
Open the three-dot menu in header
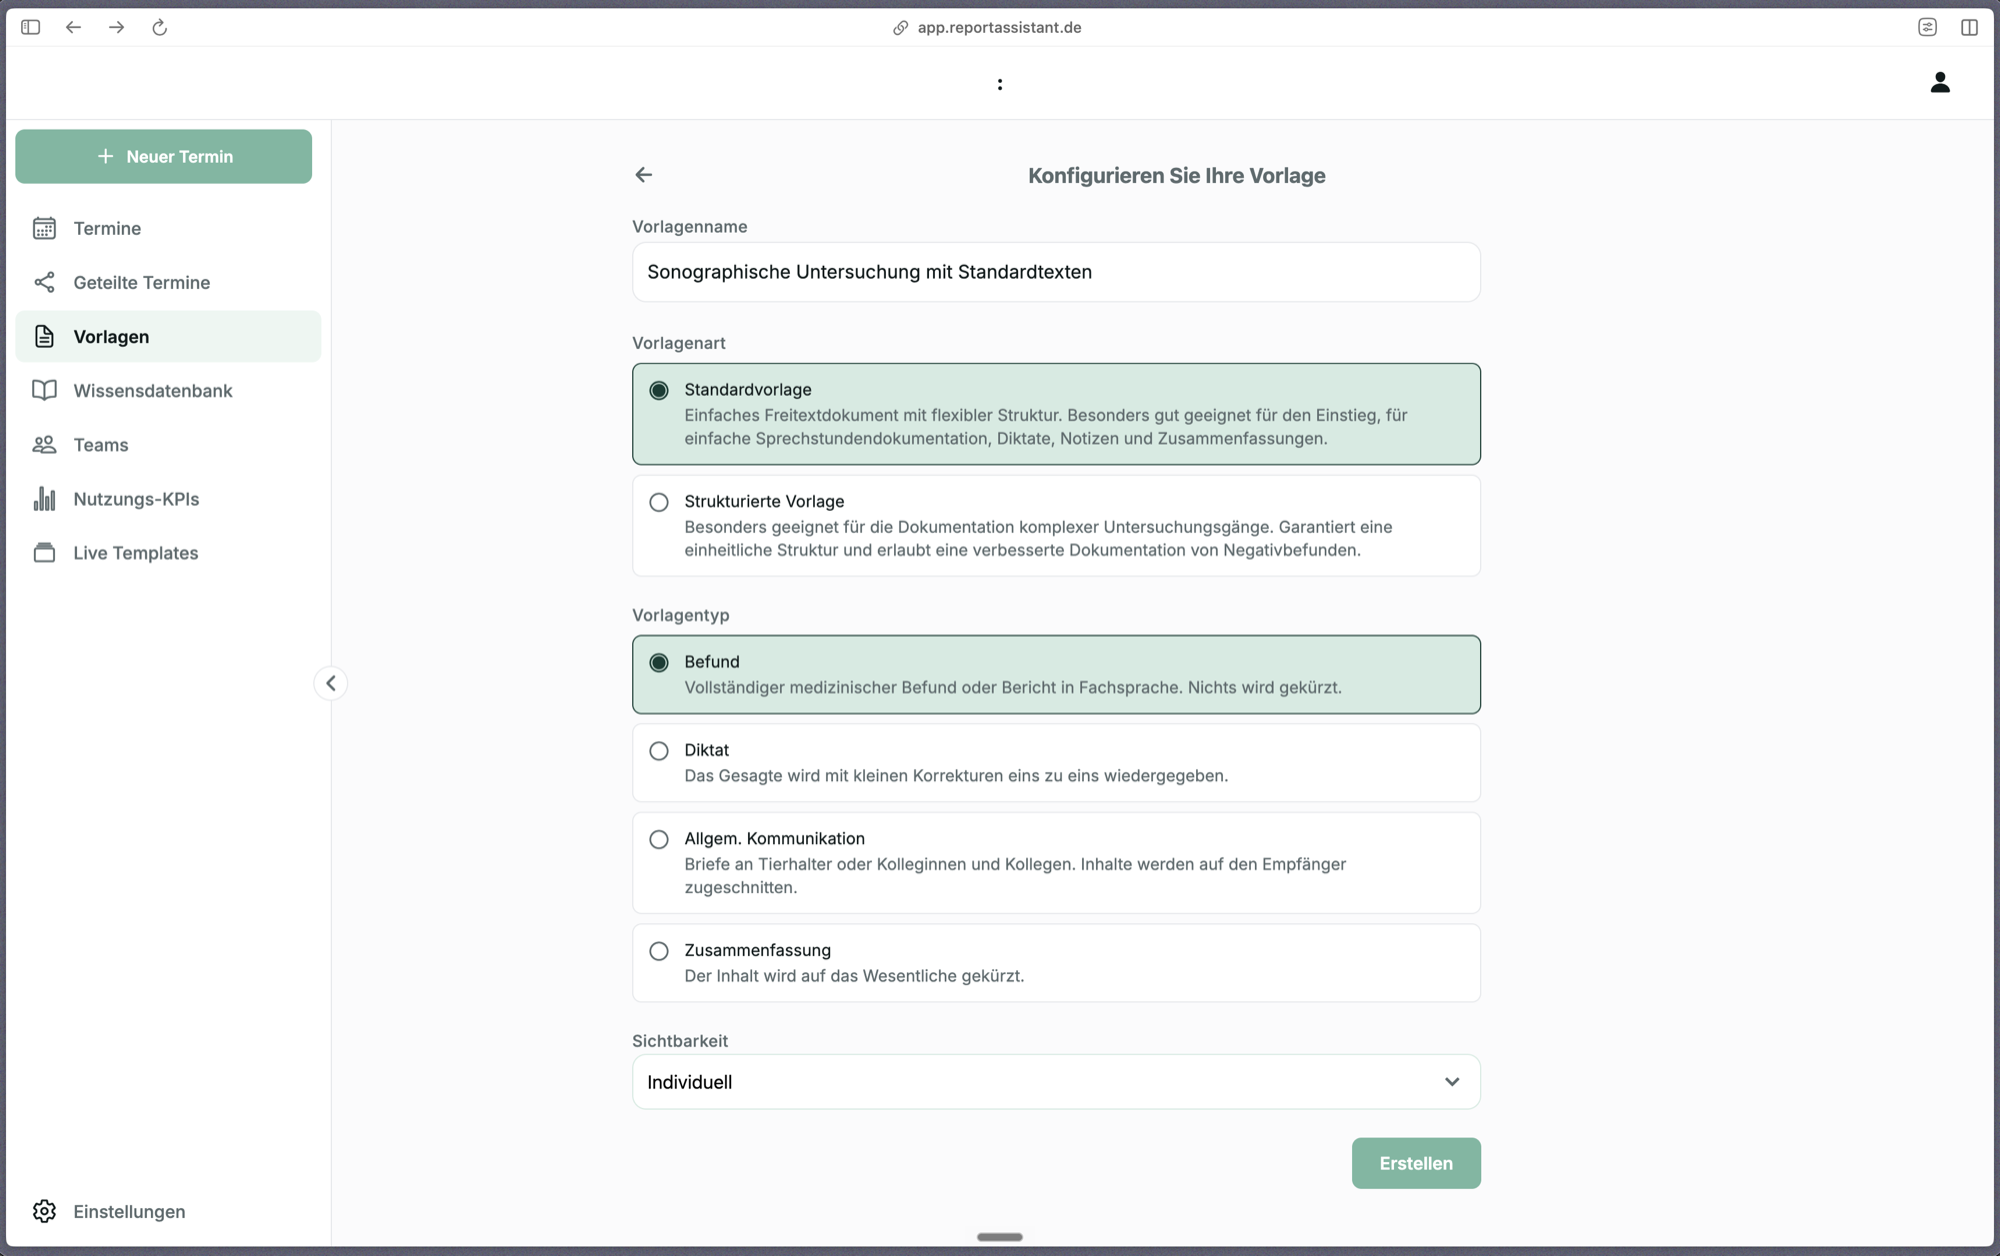click(x=1000, y=84)
